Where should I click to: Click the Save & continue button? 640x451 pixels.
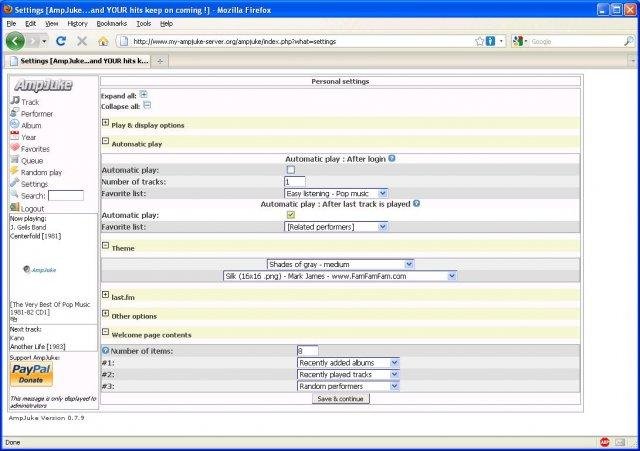341,398
